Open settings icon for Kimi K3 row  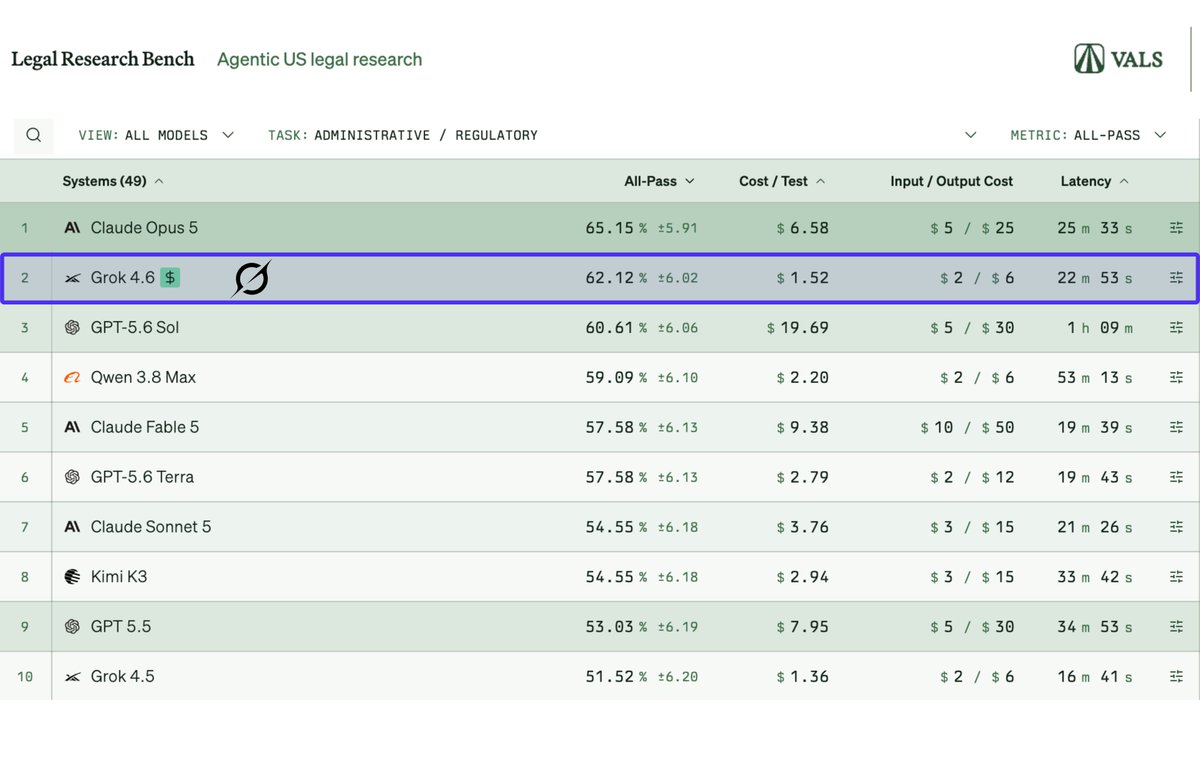pos(1176,577)
